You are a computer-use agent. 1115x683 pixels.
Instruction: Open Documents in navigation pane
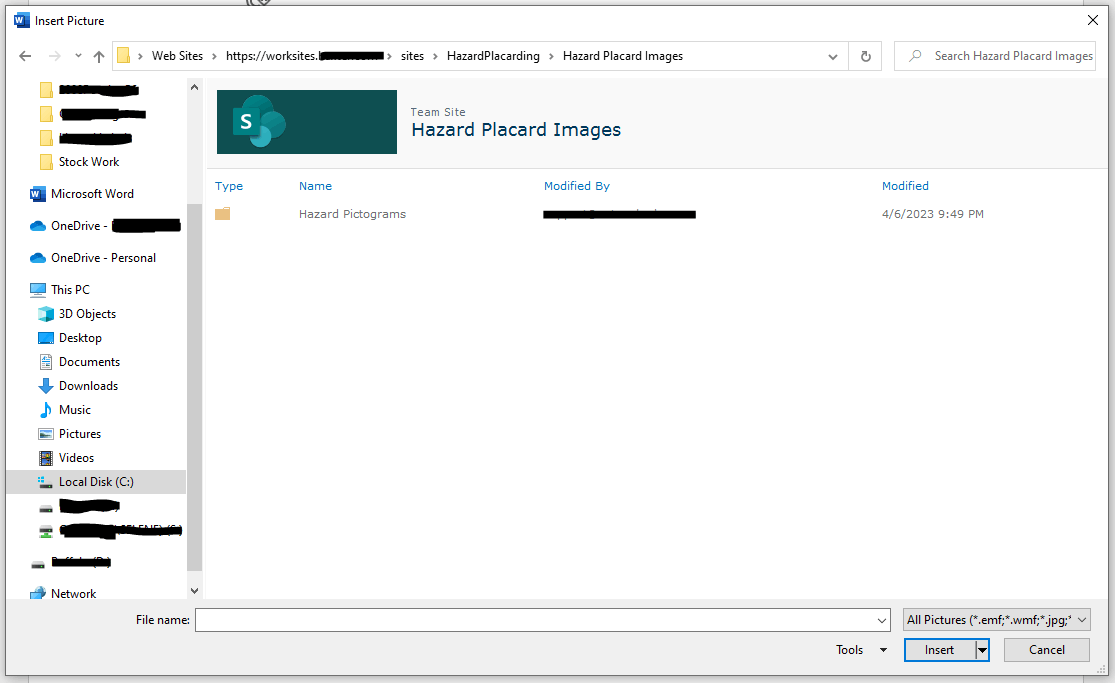[89, 362]
